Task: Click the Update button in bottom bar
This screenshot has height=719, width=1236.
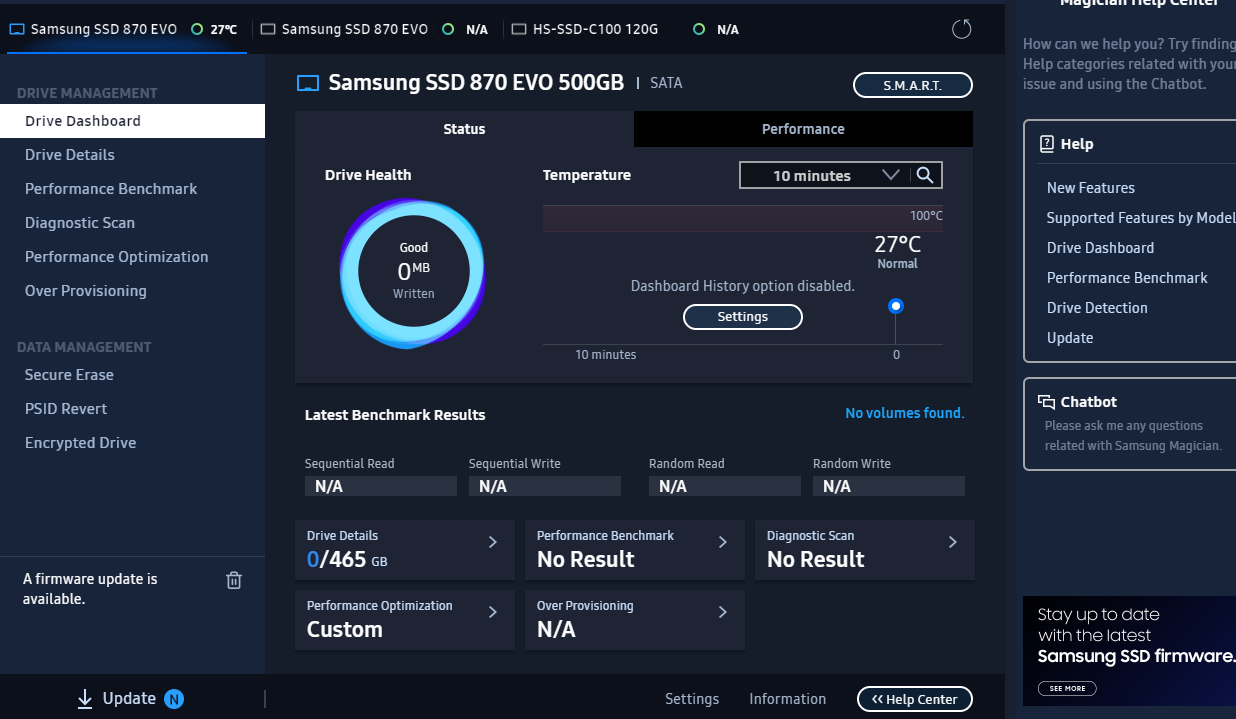Action: coord(130,699)
